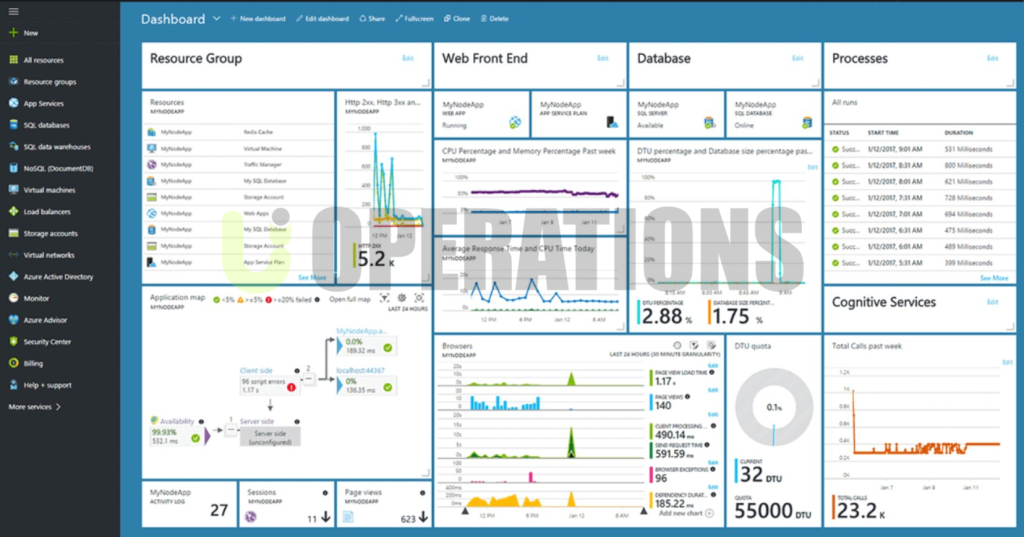Click the SQL Server tile icon
Image resolution: width=1024 pixels, height=537 pixels.
[x=709, y=122]
